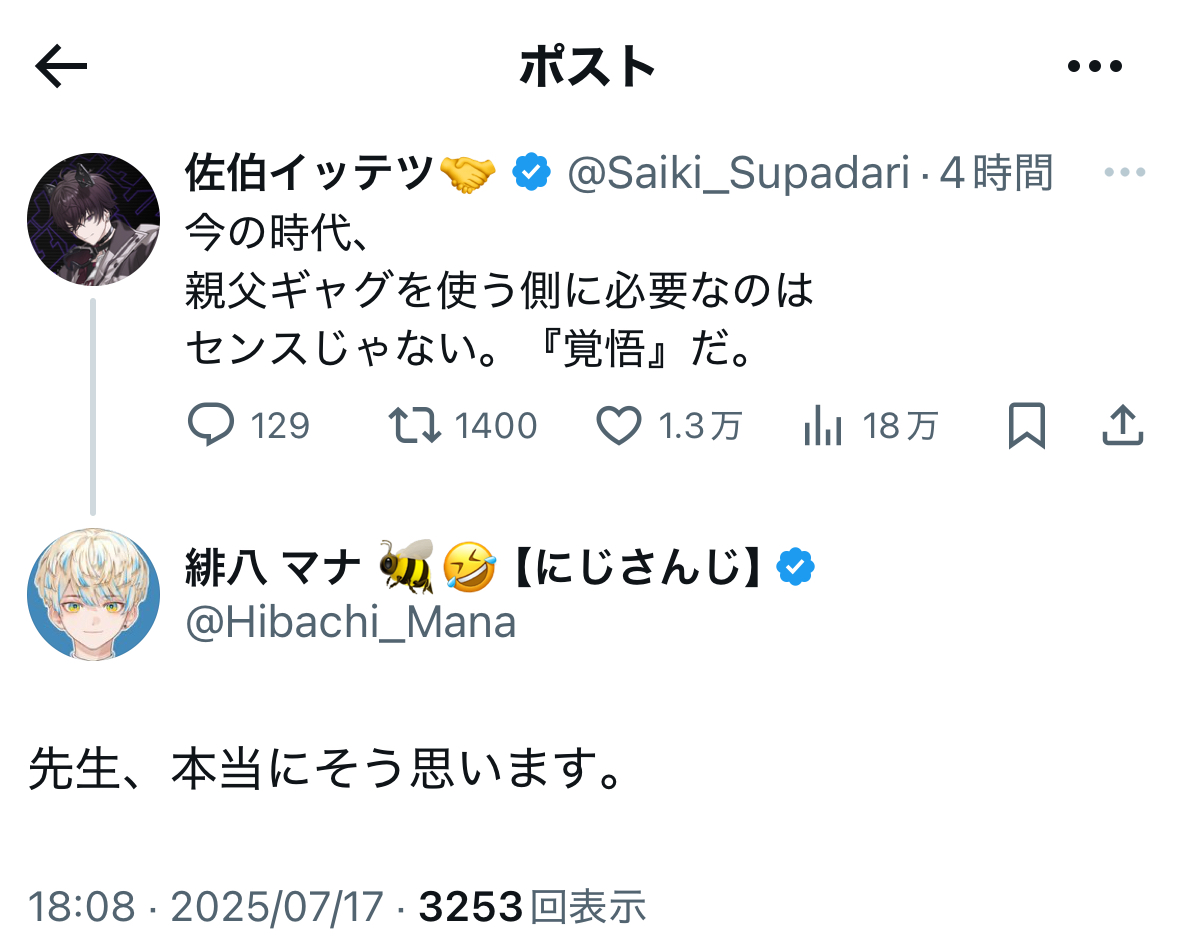Screen dimensions: 1179x944
Task: Open 佐伯イッテツ's profile avatar
Action: (x=93, y=219)
